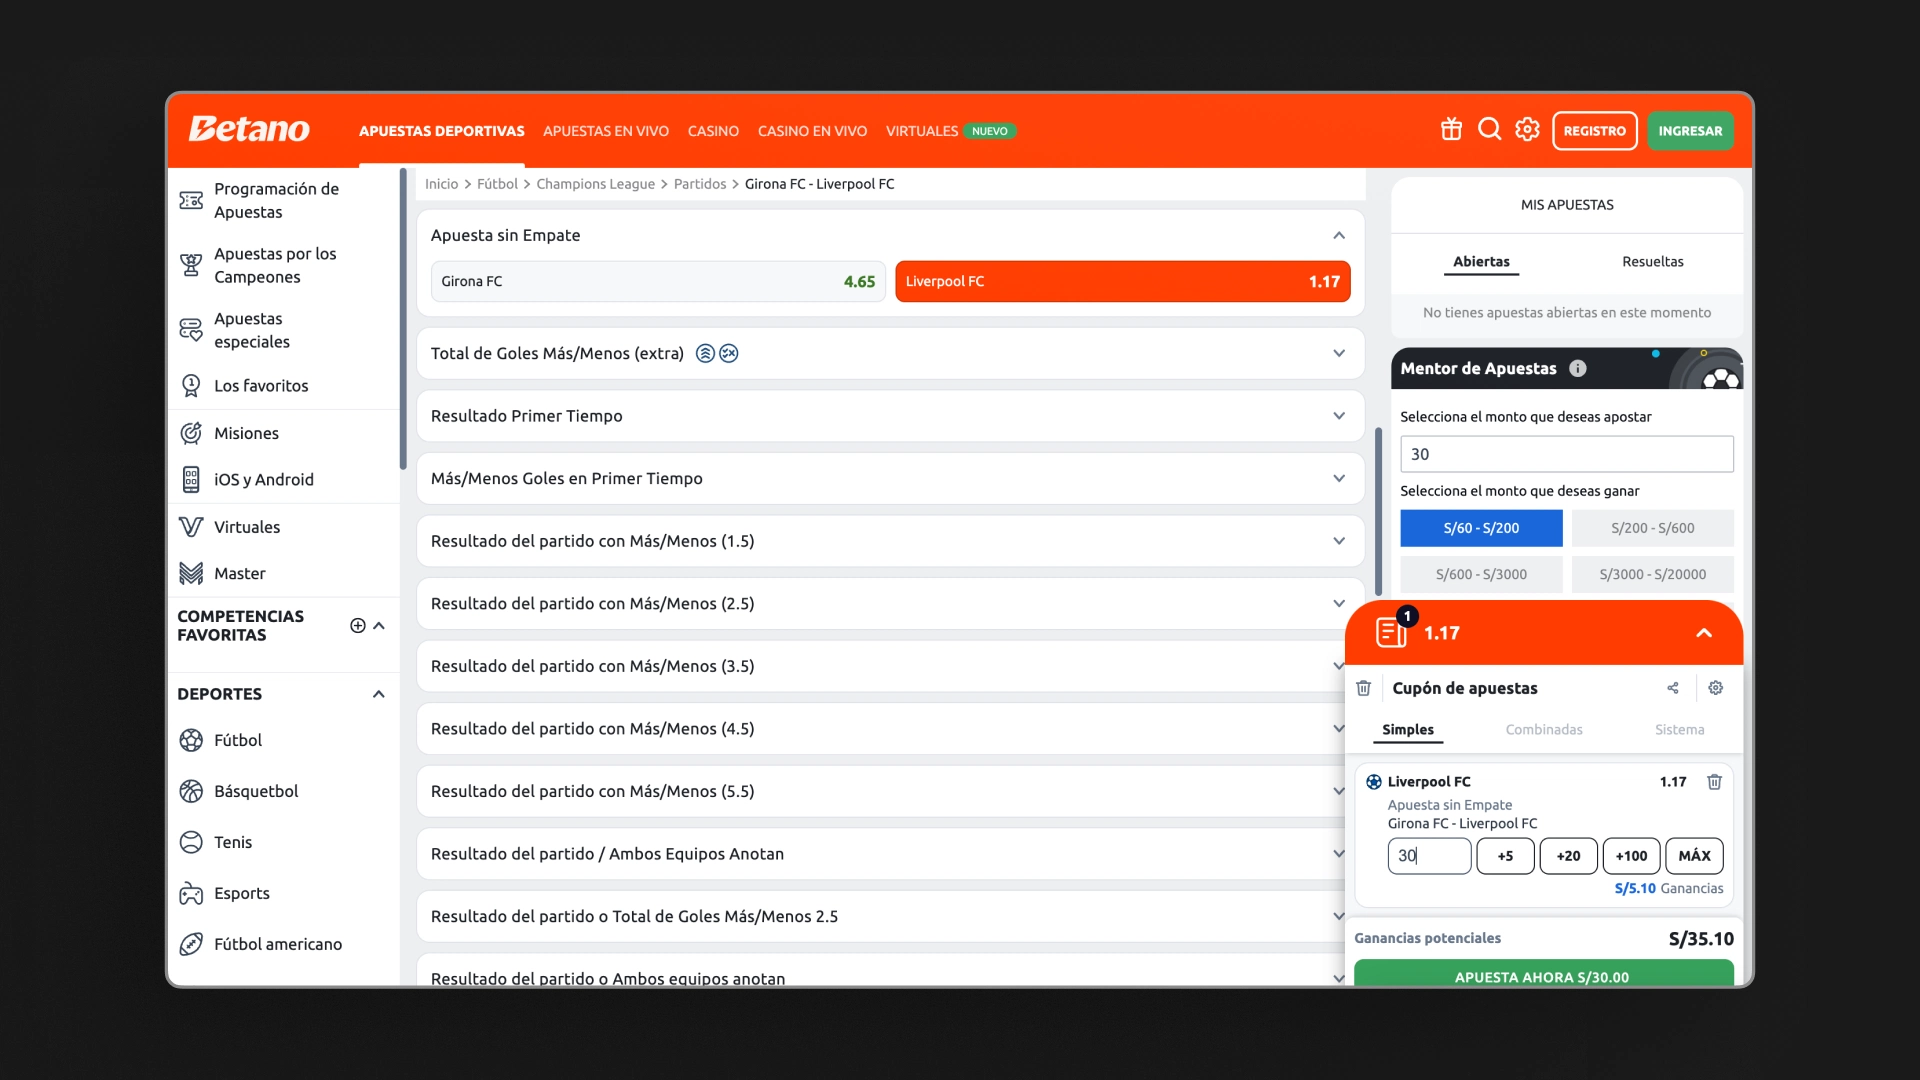The width and height of the screenshot is (1920, 1080).
Task: Switch to the Resueltas bets tab
Action: [x=1653, y=261]
